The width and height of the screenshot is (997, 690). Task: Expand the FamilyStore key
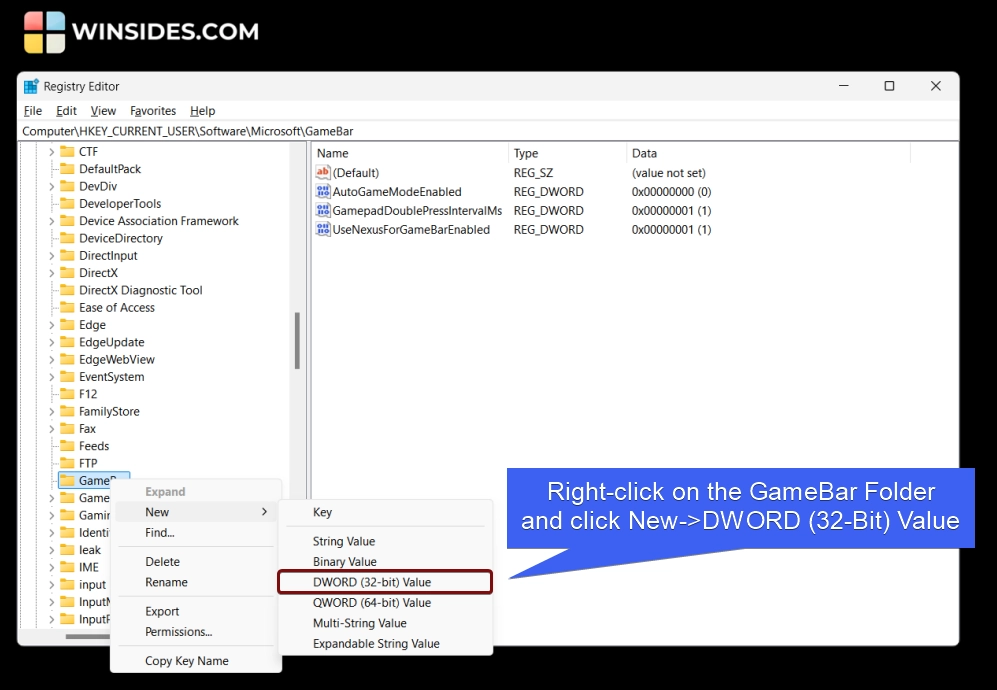(52, 411)
